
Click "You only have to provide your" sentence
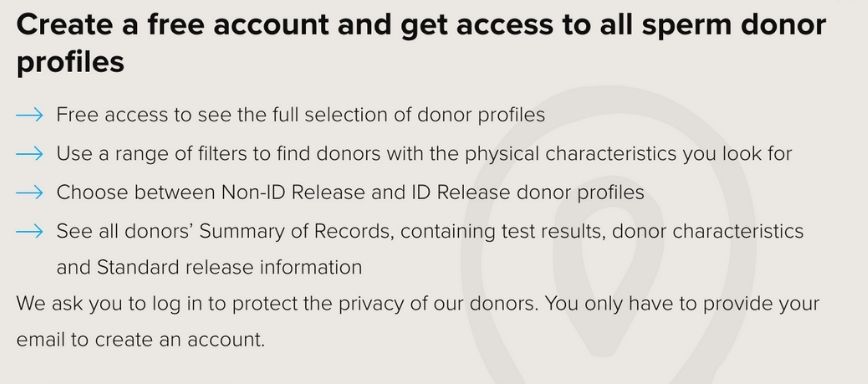pos(682,304)
